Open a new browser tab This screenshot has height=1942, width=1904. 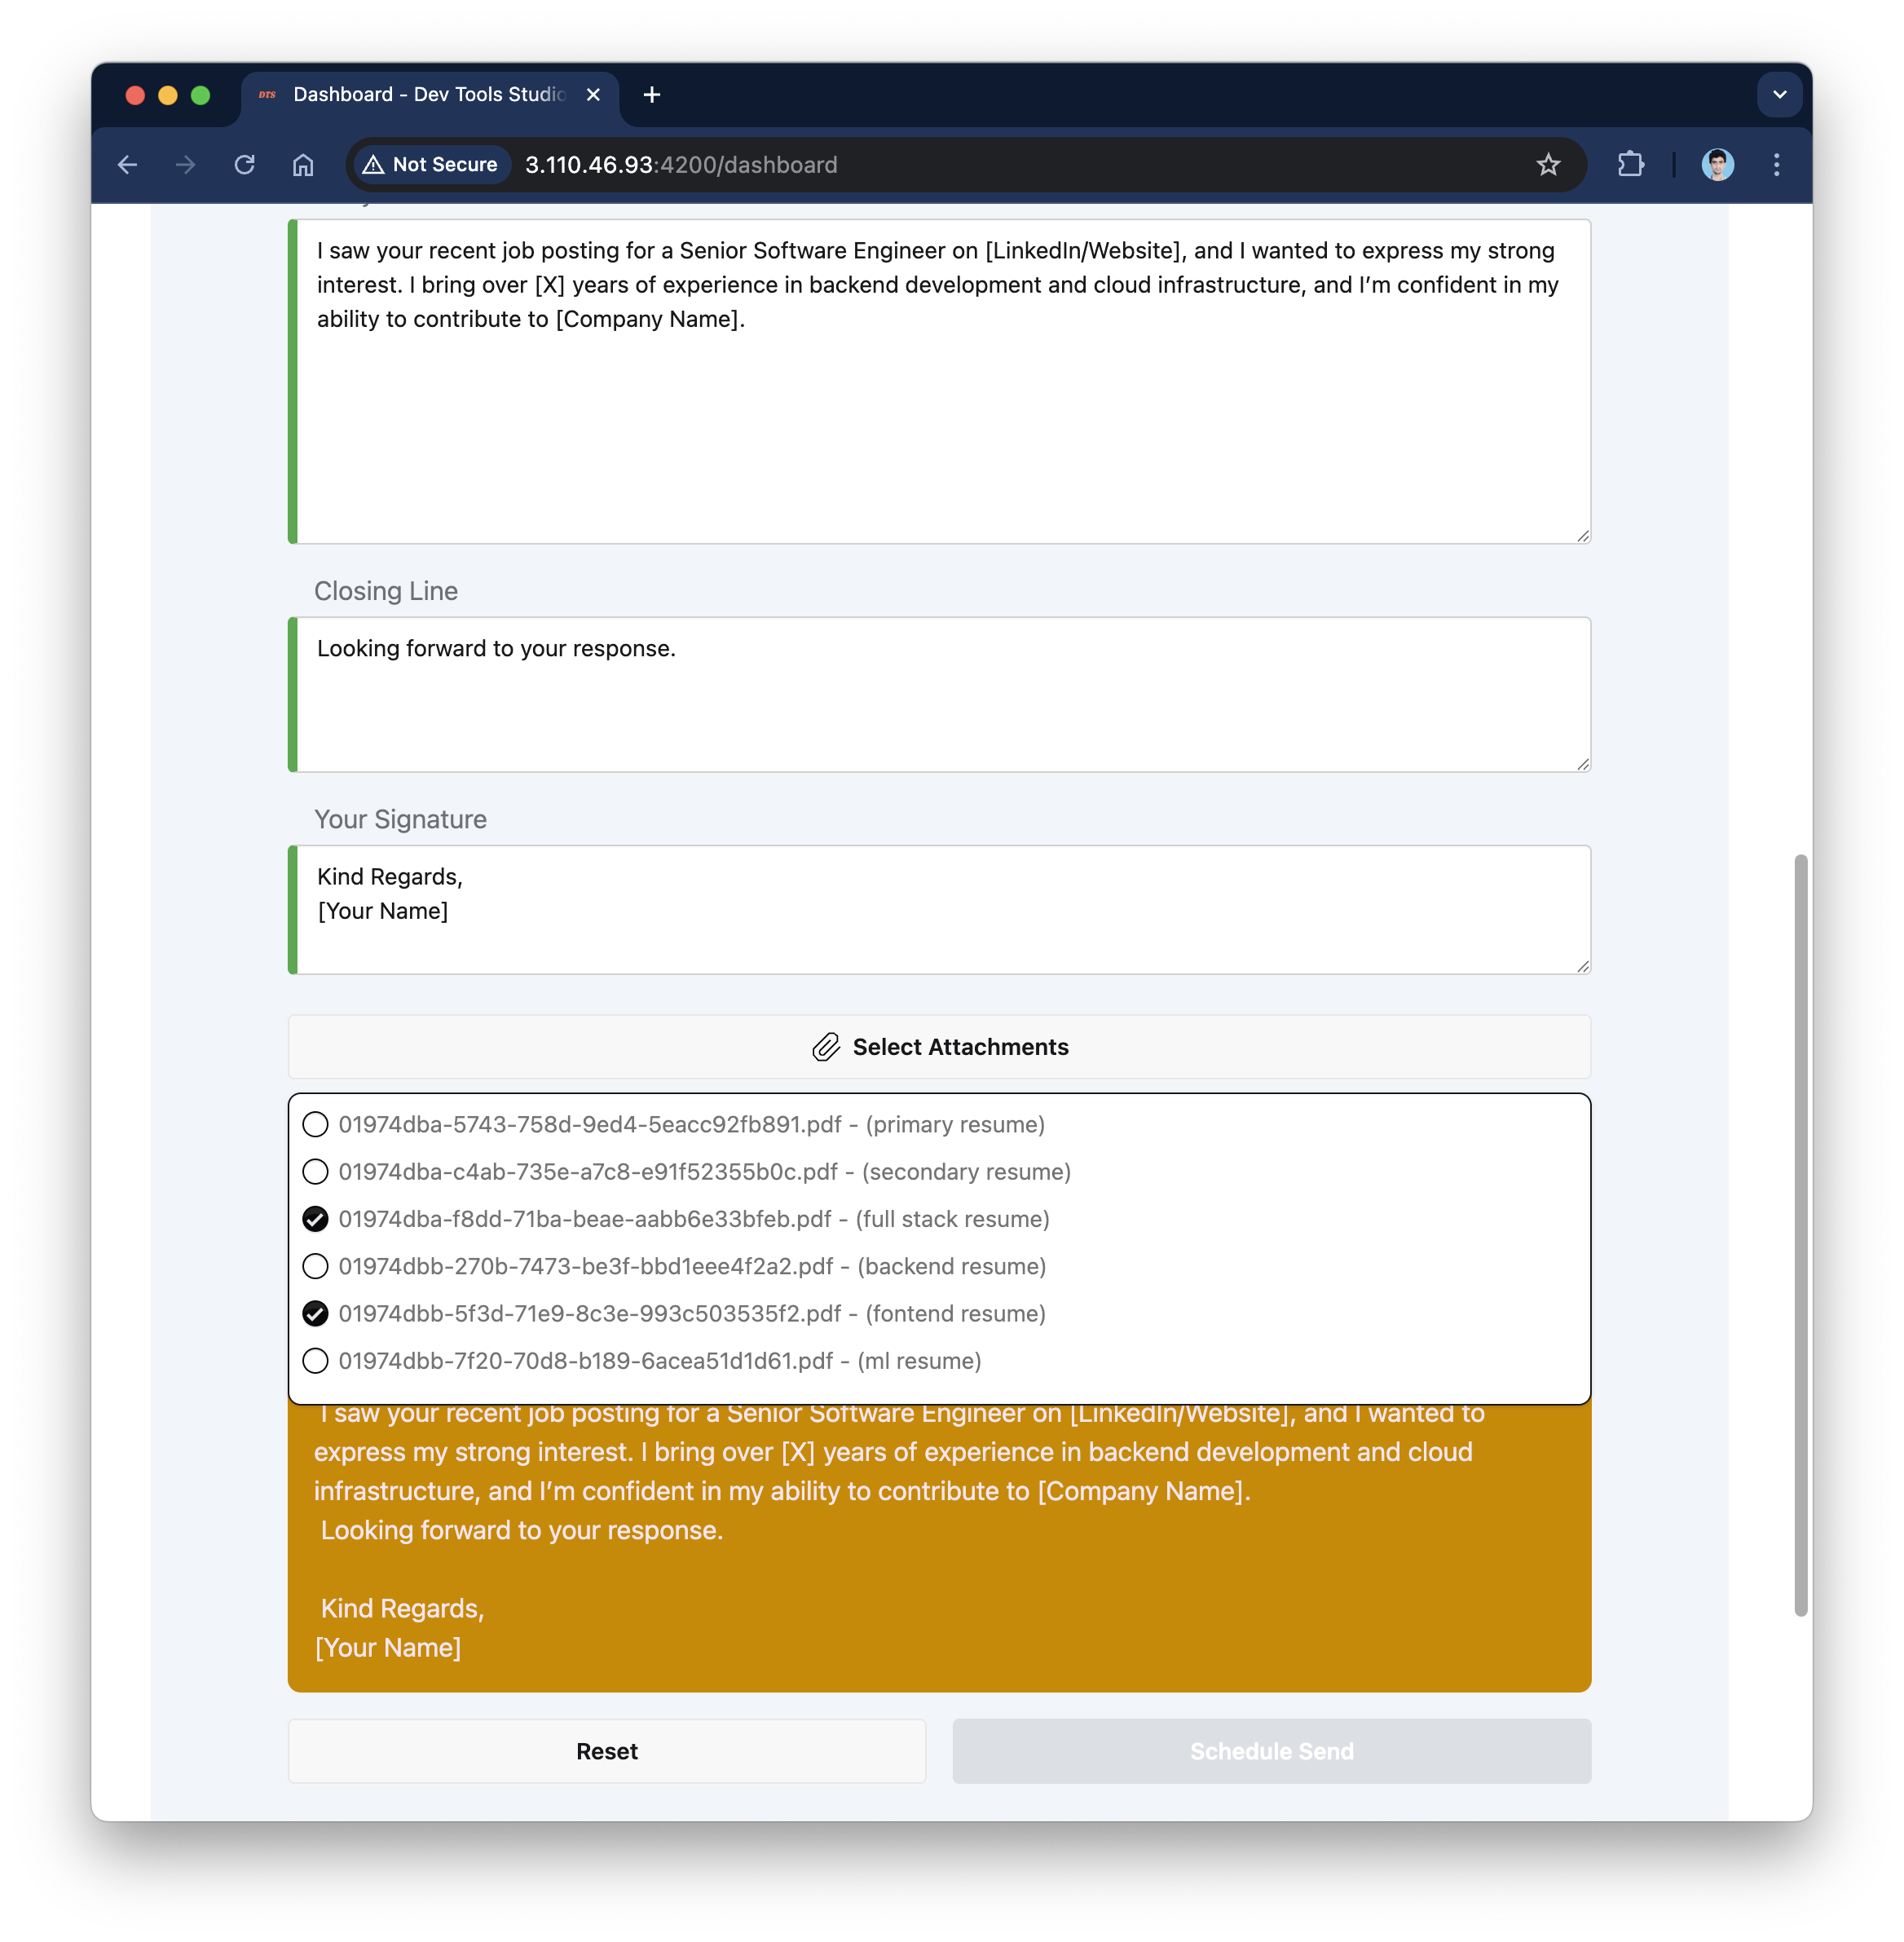tap(652, 95)
